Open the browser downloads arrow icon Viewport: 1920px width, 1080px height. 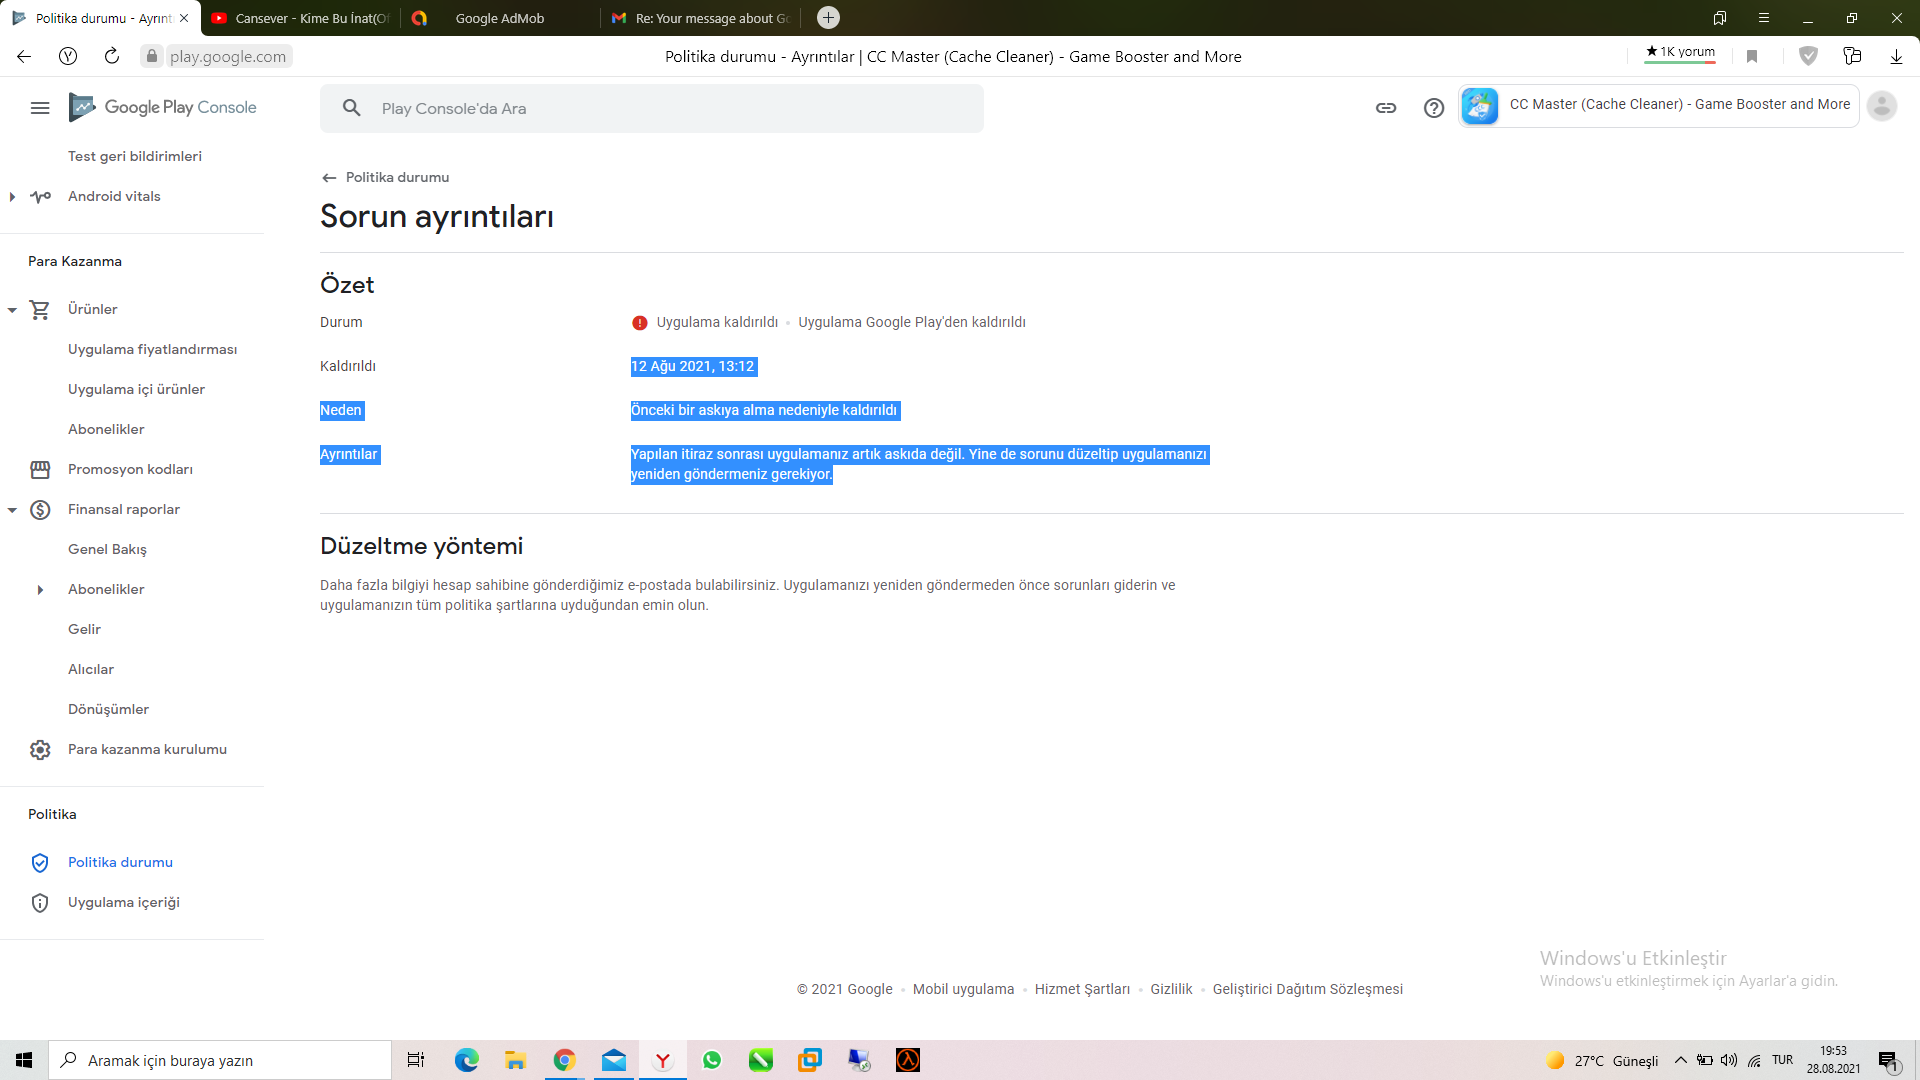(x=1896, y=56)
